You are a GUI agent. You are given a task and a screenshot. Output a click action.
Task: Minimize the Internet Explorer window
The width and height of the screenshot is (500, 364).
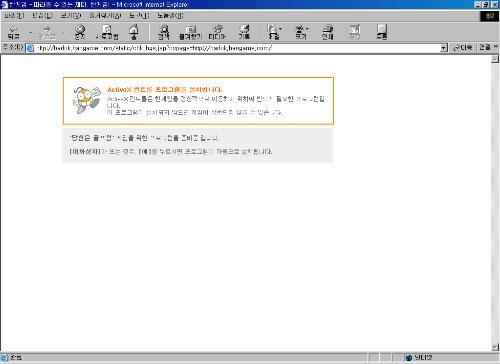pyautogui.click(x=478, y=5)
